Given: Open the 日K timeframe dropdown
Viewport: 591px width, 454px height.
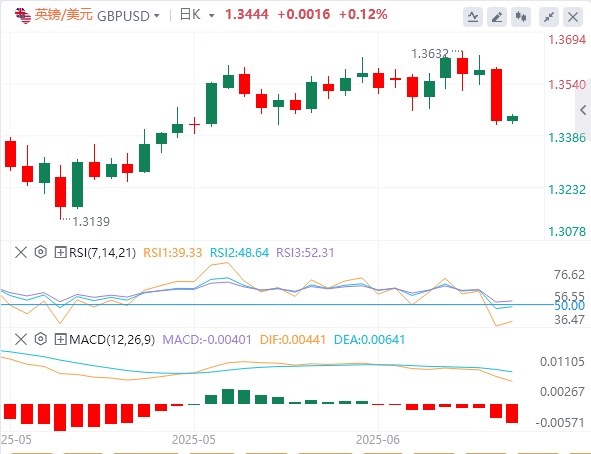Looking at the screenshot, I should coord(197,15).
